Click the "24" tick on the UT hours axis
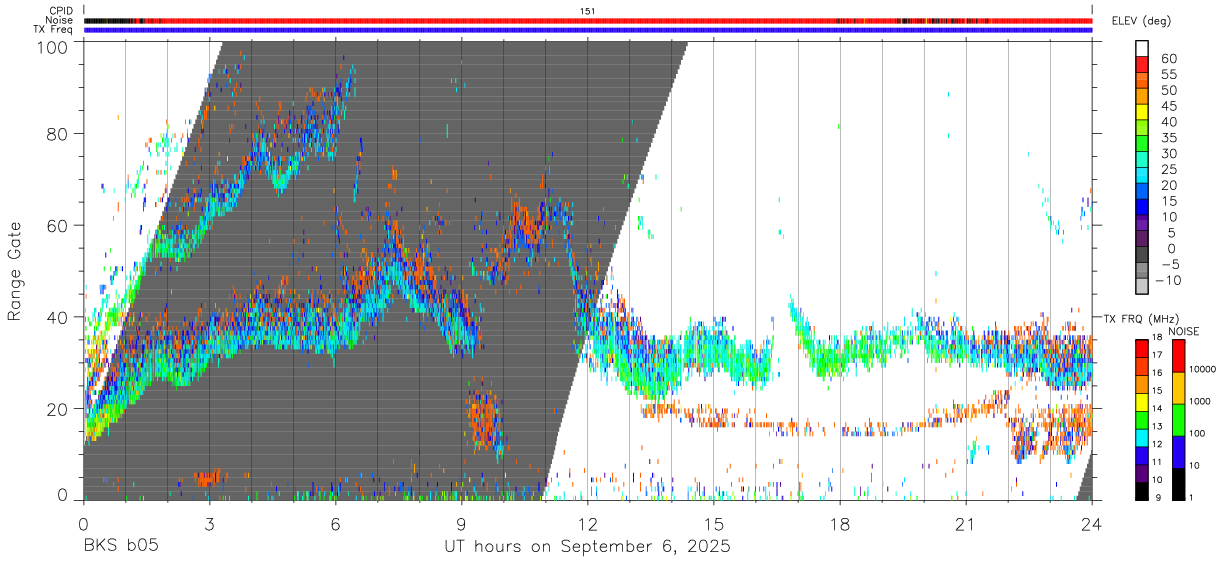The height and width of the screenshot is (567, 1228). point(1092,523)
